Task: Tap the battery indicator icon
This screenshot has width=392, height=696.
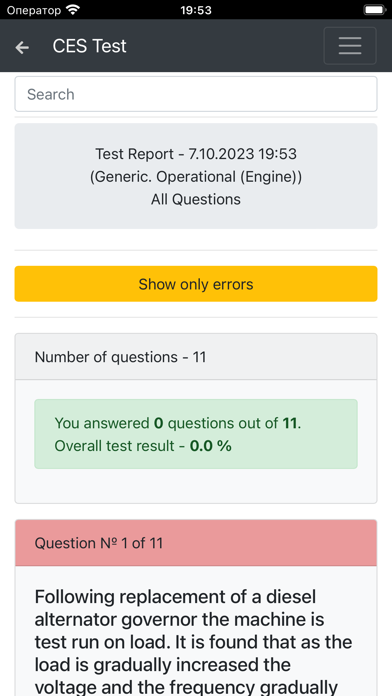Action: click(374, 9)
